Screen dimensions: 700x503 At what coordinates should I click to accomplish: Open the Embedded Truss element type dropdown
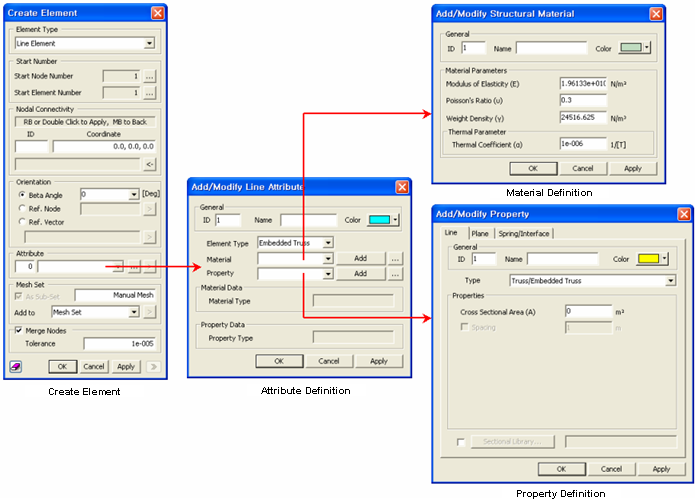(x=327, y=242)
